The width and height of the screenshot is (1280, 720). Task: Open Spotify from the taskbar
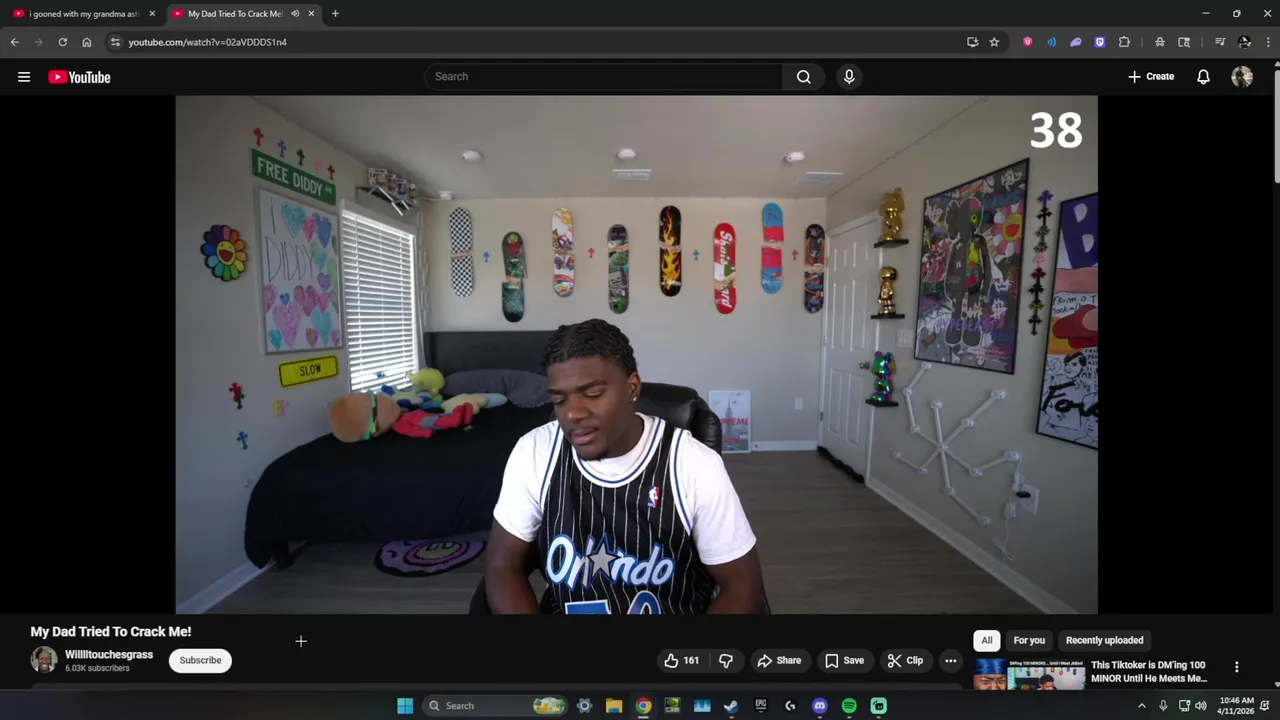[849, 706]
